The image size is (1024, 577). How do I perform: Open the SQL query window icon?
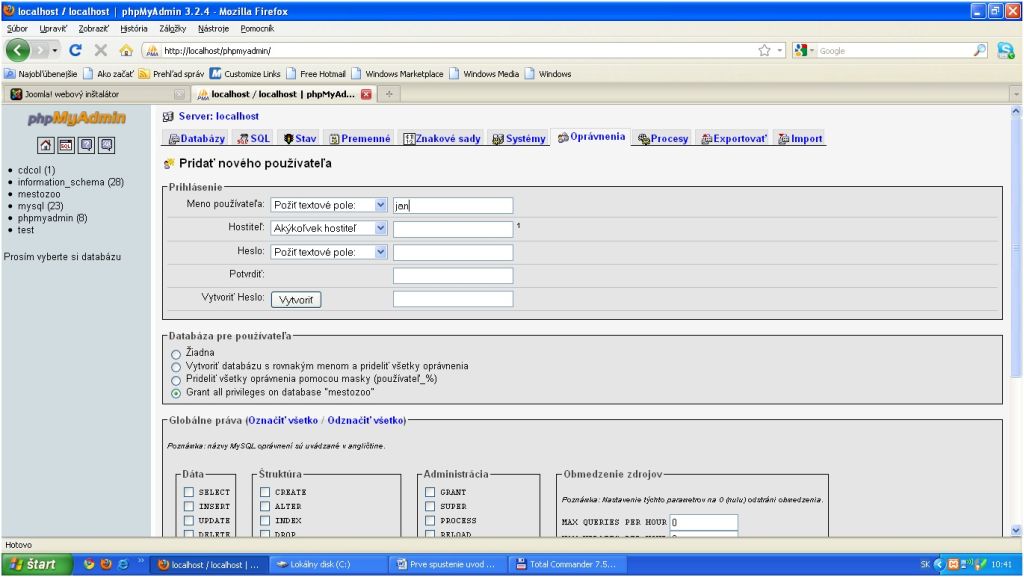pos(66,145)
